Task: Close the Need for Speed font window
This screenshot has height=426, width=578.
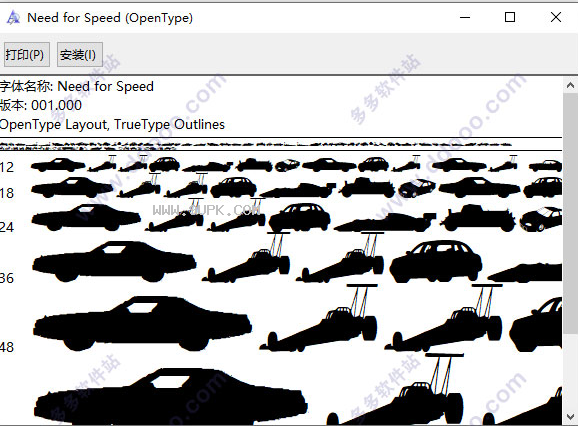Action: [556, 17]
